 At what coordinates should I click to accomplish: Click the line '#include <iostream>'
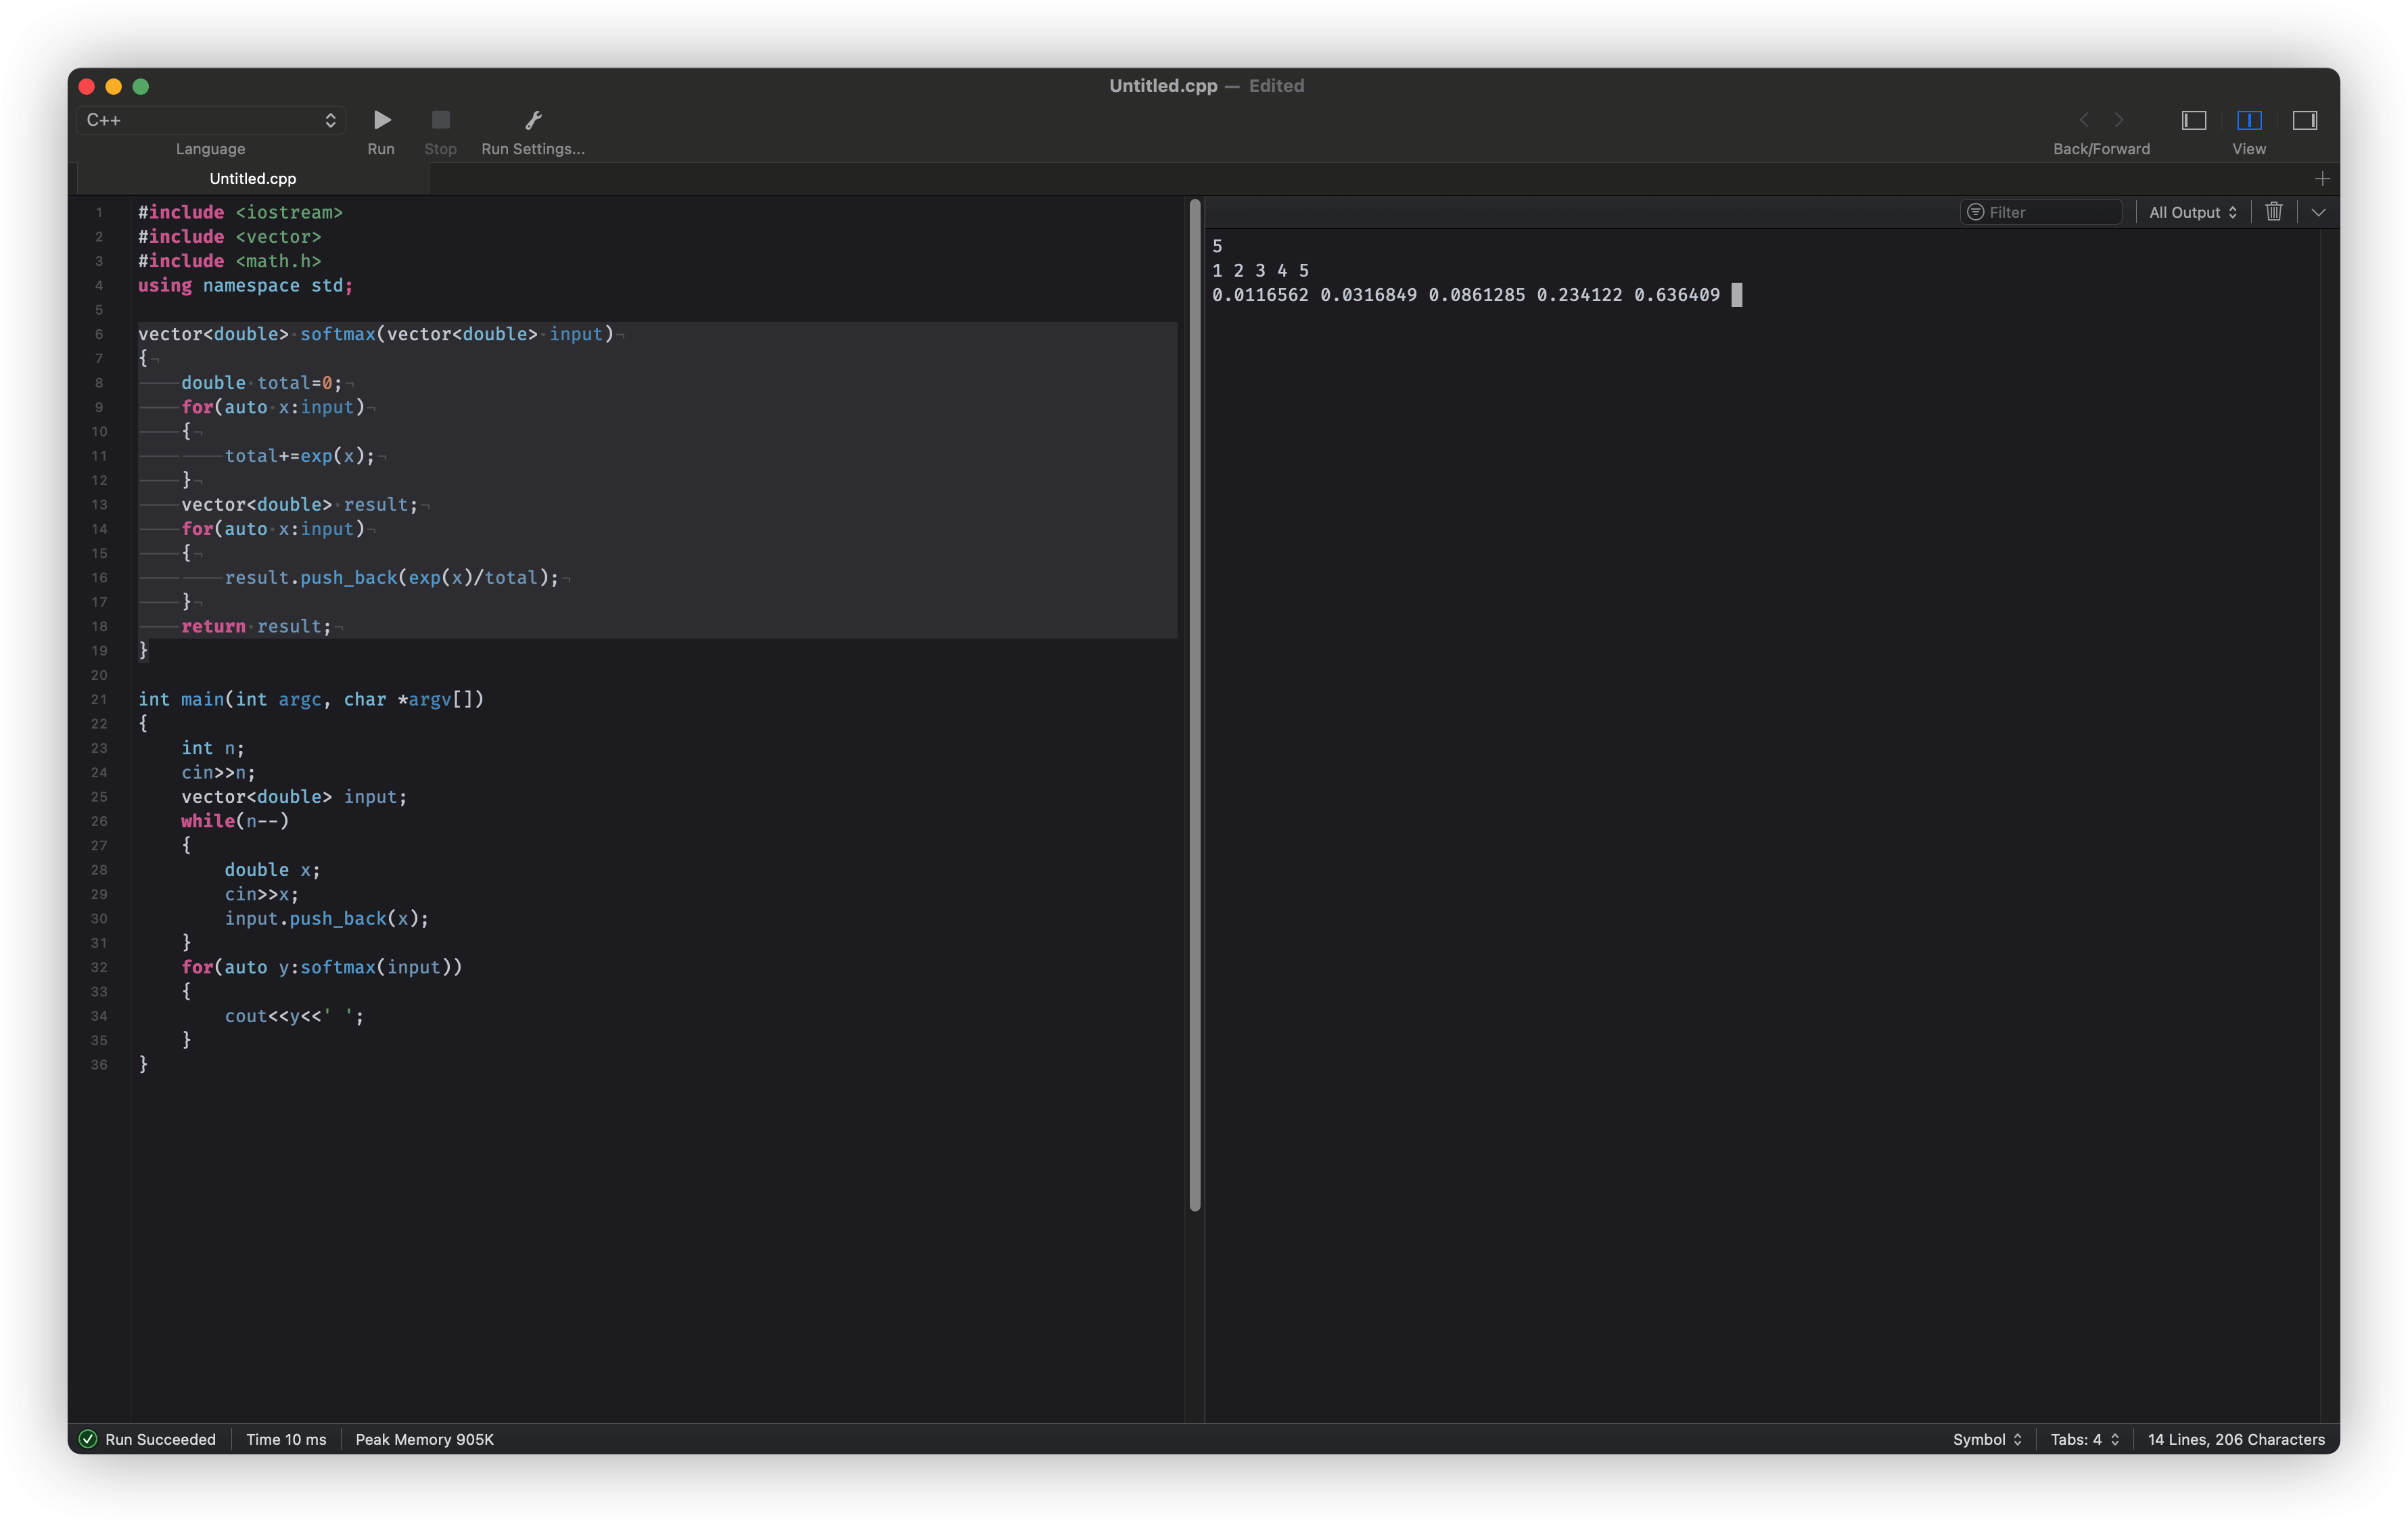pos(240,212)
